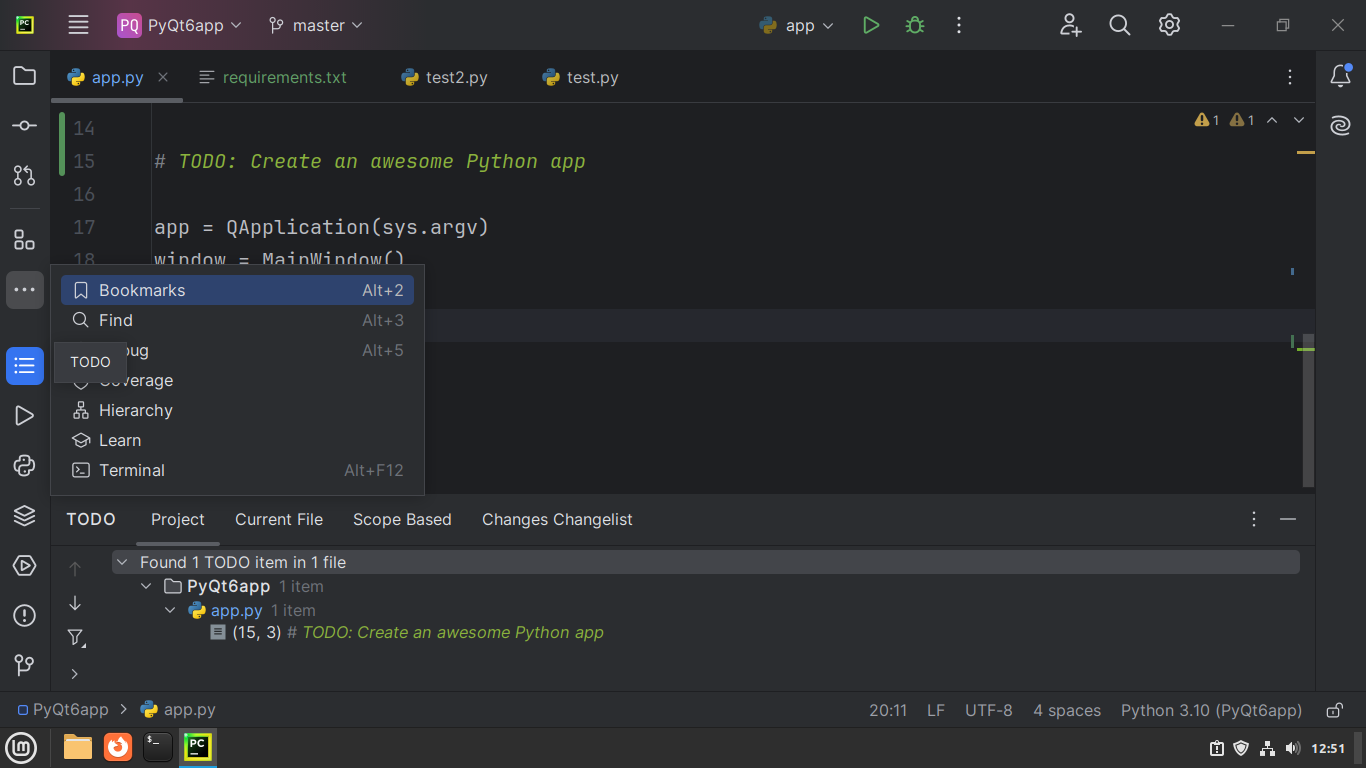Open the PyQt6app project dropdown
Viewport: 1366px width, 768px height.
point(180,25)
